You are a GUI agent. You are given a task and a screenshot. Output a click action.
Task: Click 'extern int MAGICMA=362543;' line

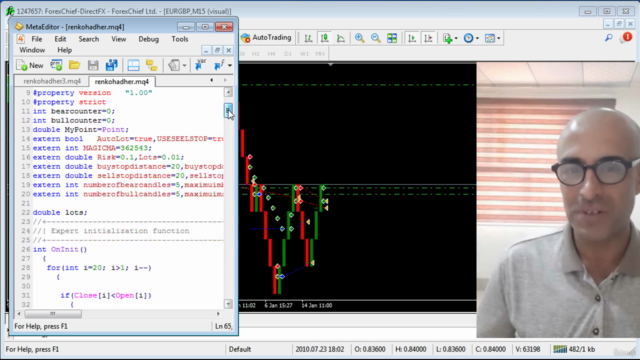(92, 148)
